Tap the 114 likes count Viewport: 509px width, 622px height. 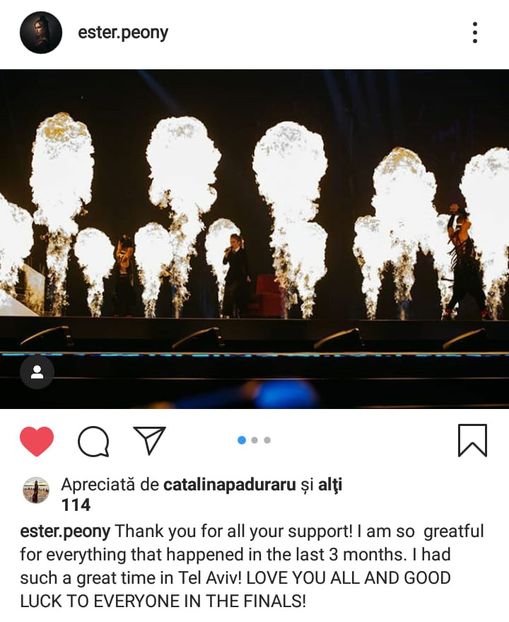[76, 505]
